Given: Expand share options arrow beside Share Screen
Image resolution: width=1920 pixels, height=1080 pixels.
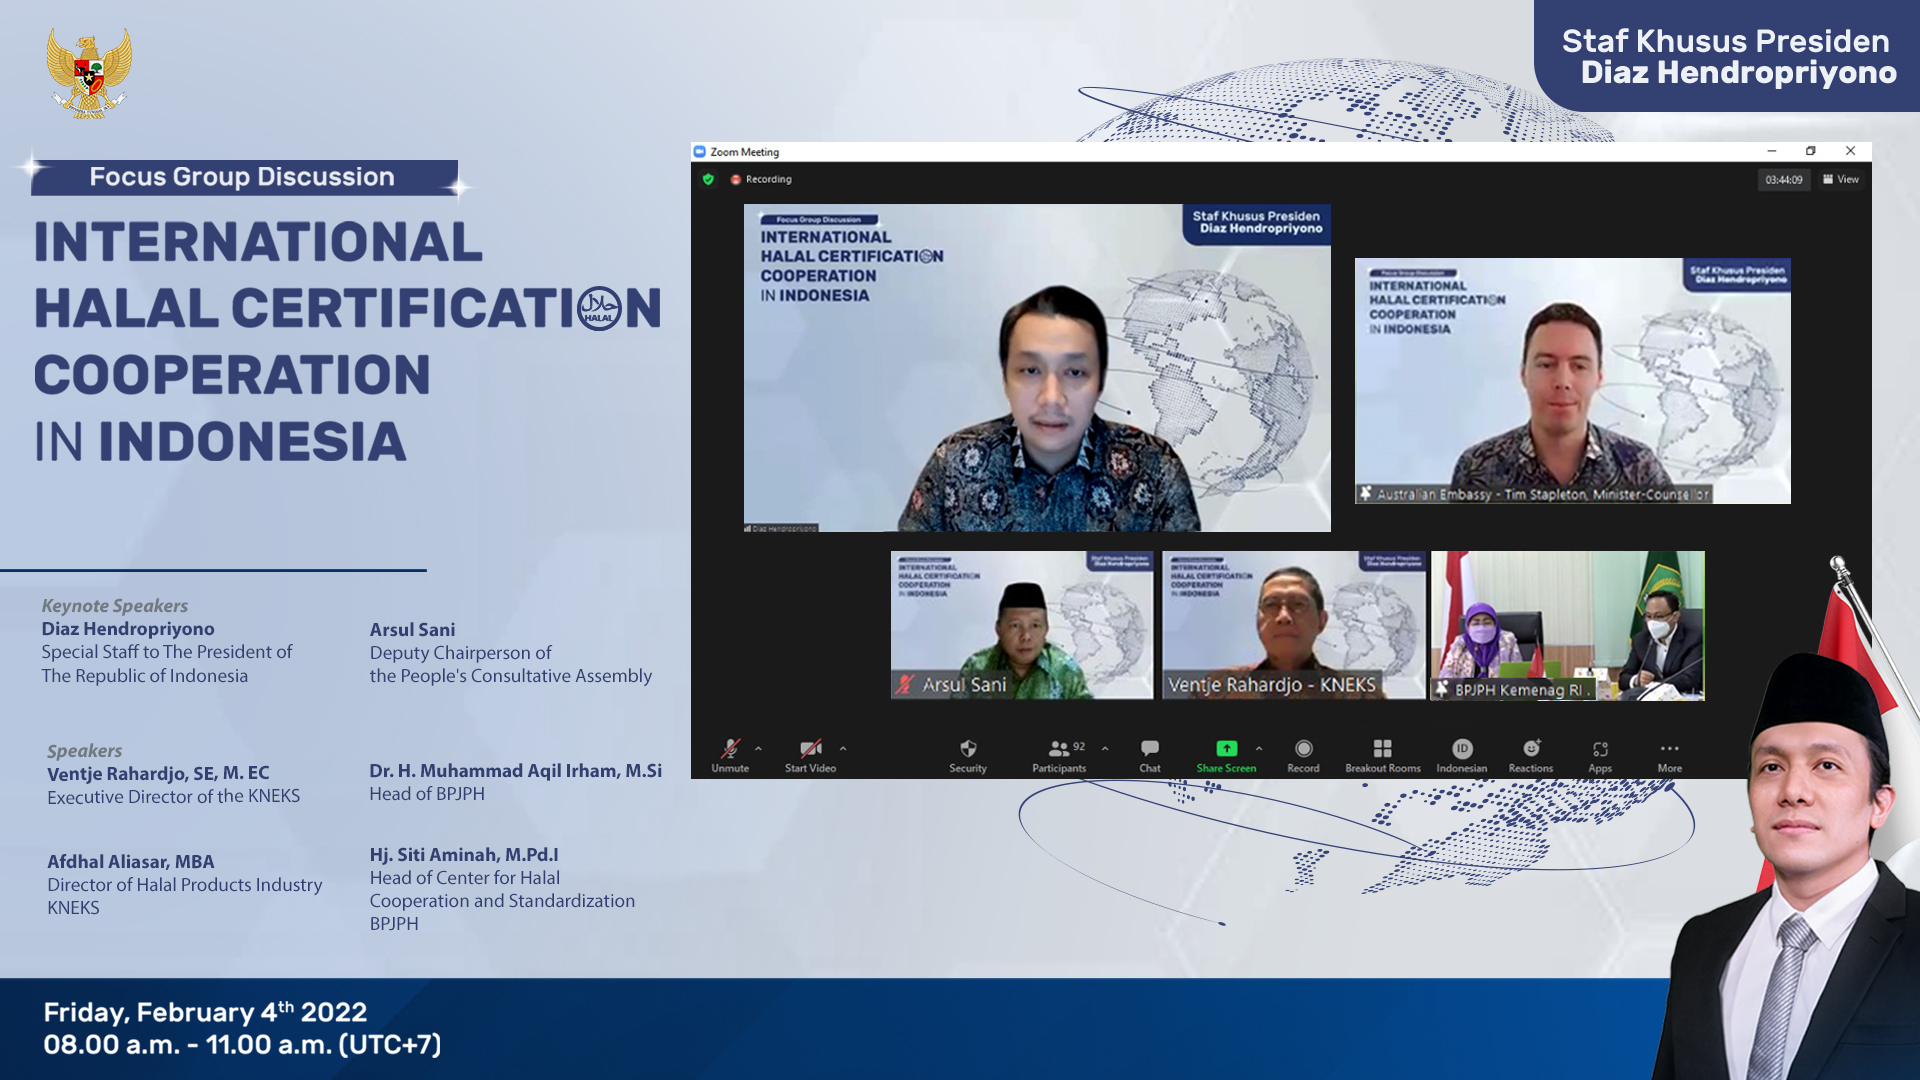Looking at the screenshot, I should click(1259, 748).
